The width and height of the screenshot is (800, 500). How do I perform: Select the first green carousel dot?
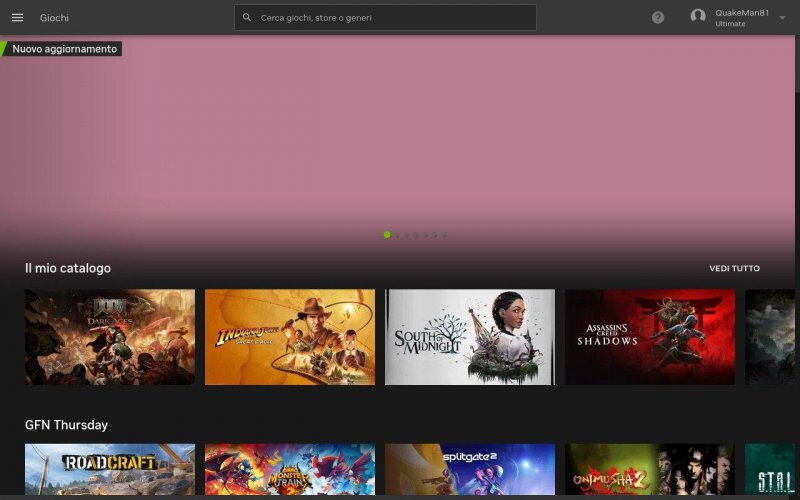pyautogui.click(x=387, y=235)
